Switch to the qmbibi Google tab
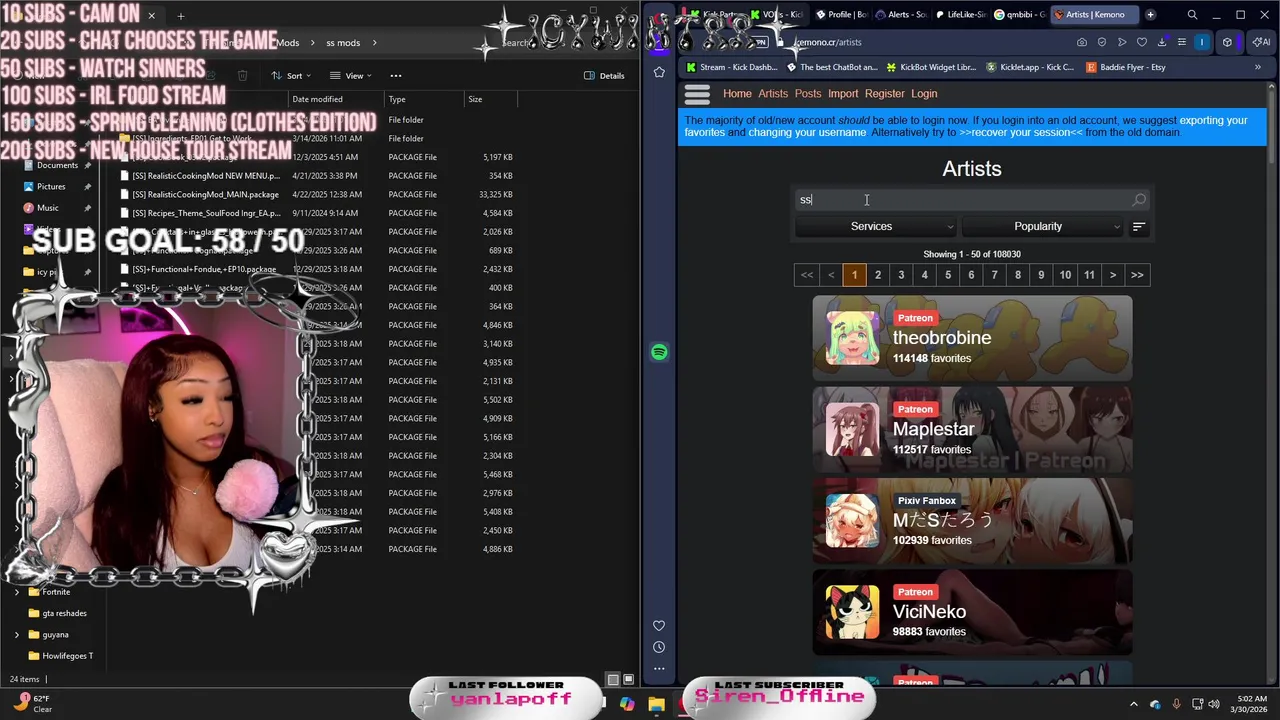The width and height of the screenshot is (1280, 720). point(1020,15)
